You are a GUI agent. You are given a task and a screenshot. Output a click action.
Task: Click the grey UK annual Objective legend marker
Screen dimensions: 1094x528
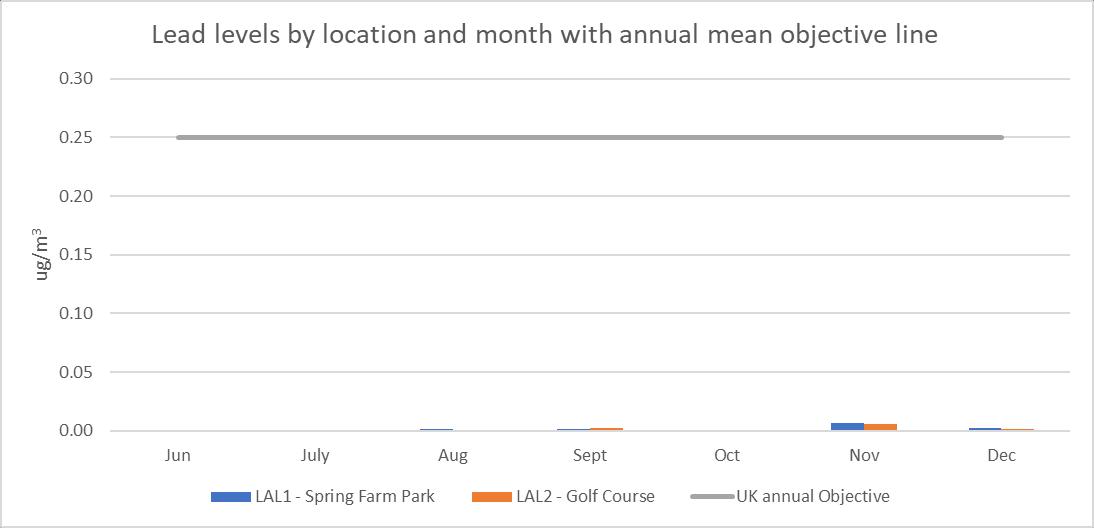click(x=711, y=496)
